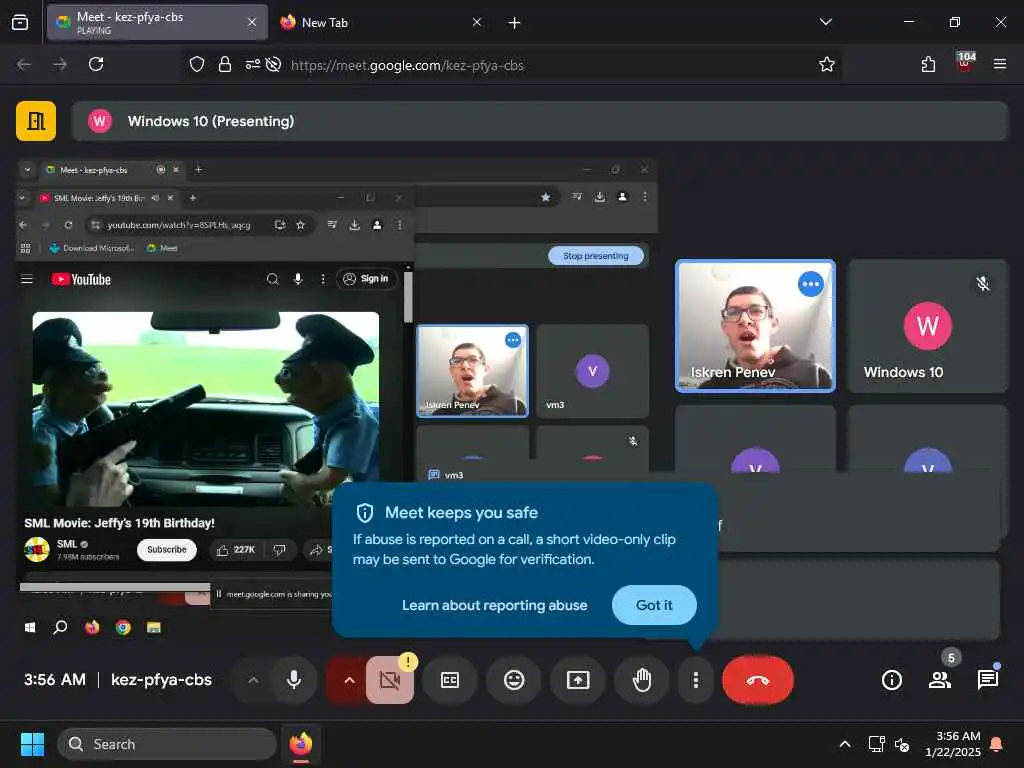Viewport: 1024px width, 768px height.
Task: Click the site security padlock icon
Action: (x=225, y=64)
